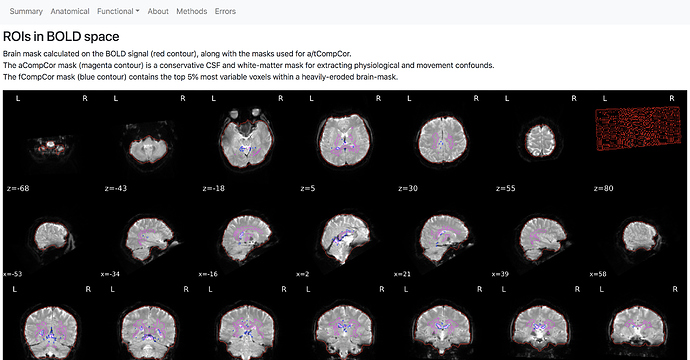This screenshot has width=690, height=360.
Task: Open the About section link
Action: [x=158, y=11]
